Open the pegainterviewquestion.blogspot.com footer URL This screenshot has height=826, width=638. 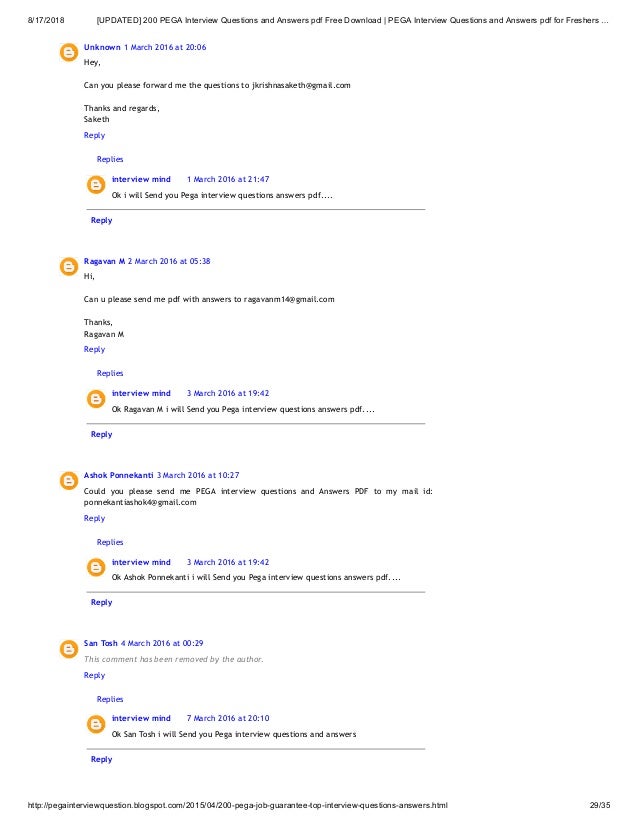coord(238,805)
